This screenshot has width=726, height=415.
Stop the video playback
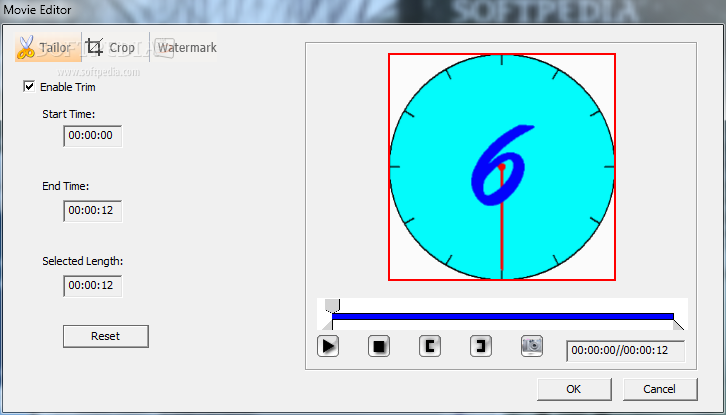click(x=379, y=346)
